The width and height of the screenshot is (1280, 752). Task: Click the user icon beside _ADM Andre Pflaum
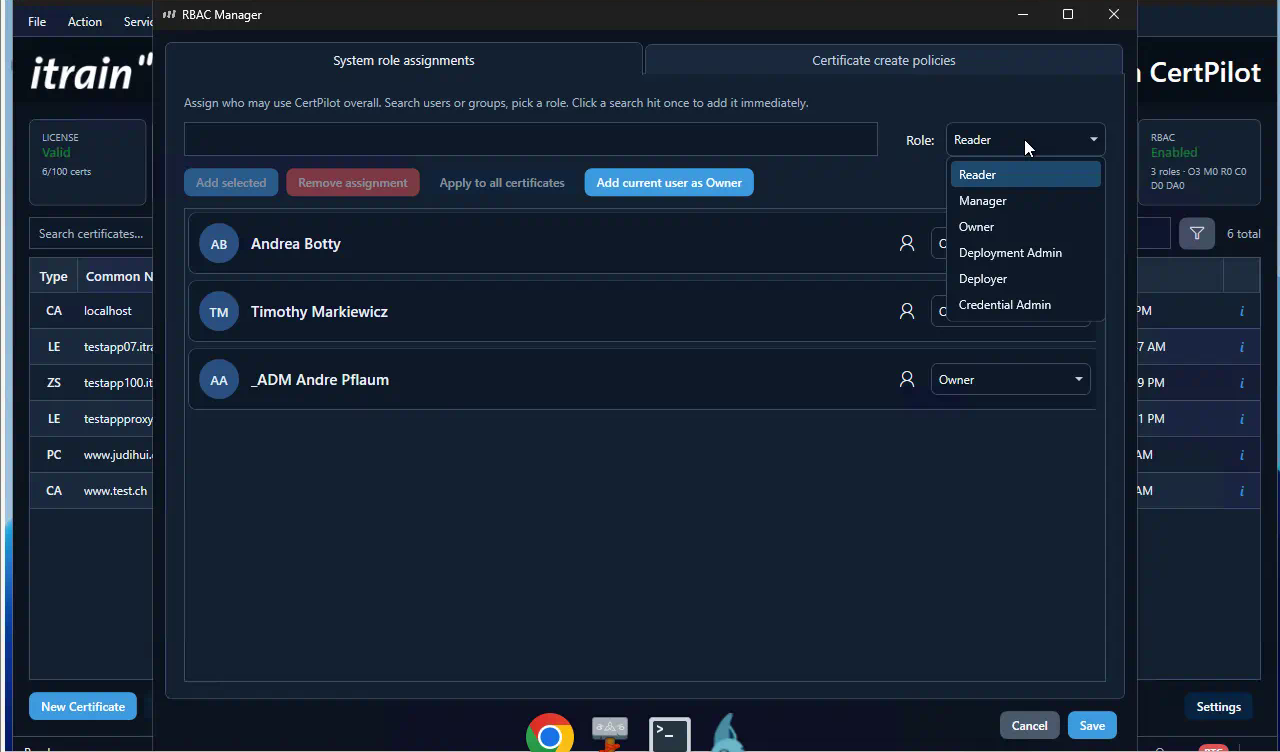(x=907, y=379)
